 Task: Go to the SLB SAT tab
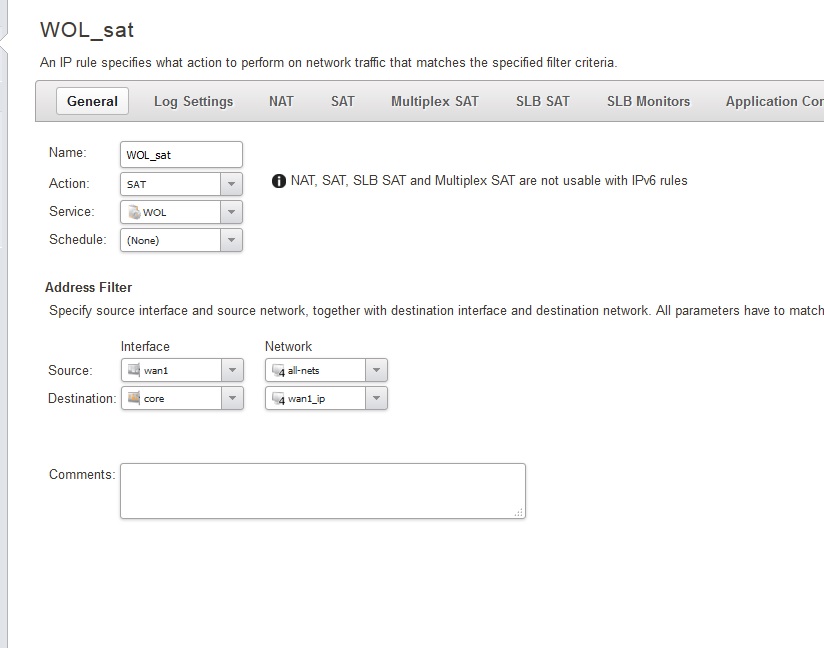542,101
